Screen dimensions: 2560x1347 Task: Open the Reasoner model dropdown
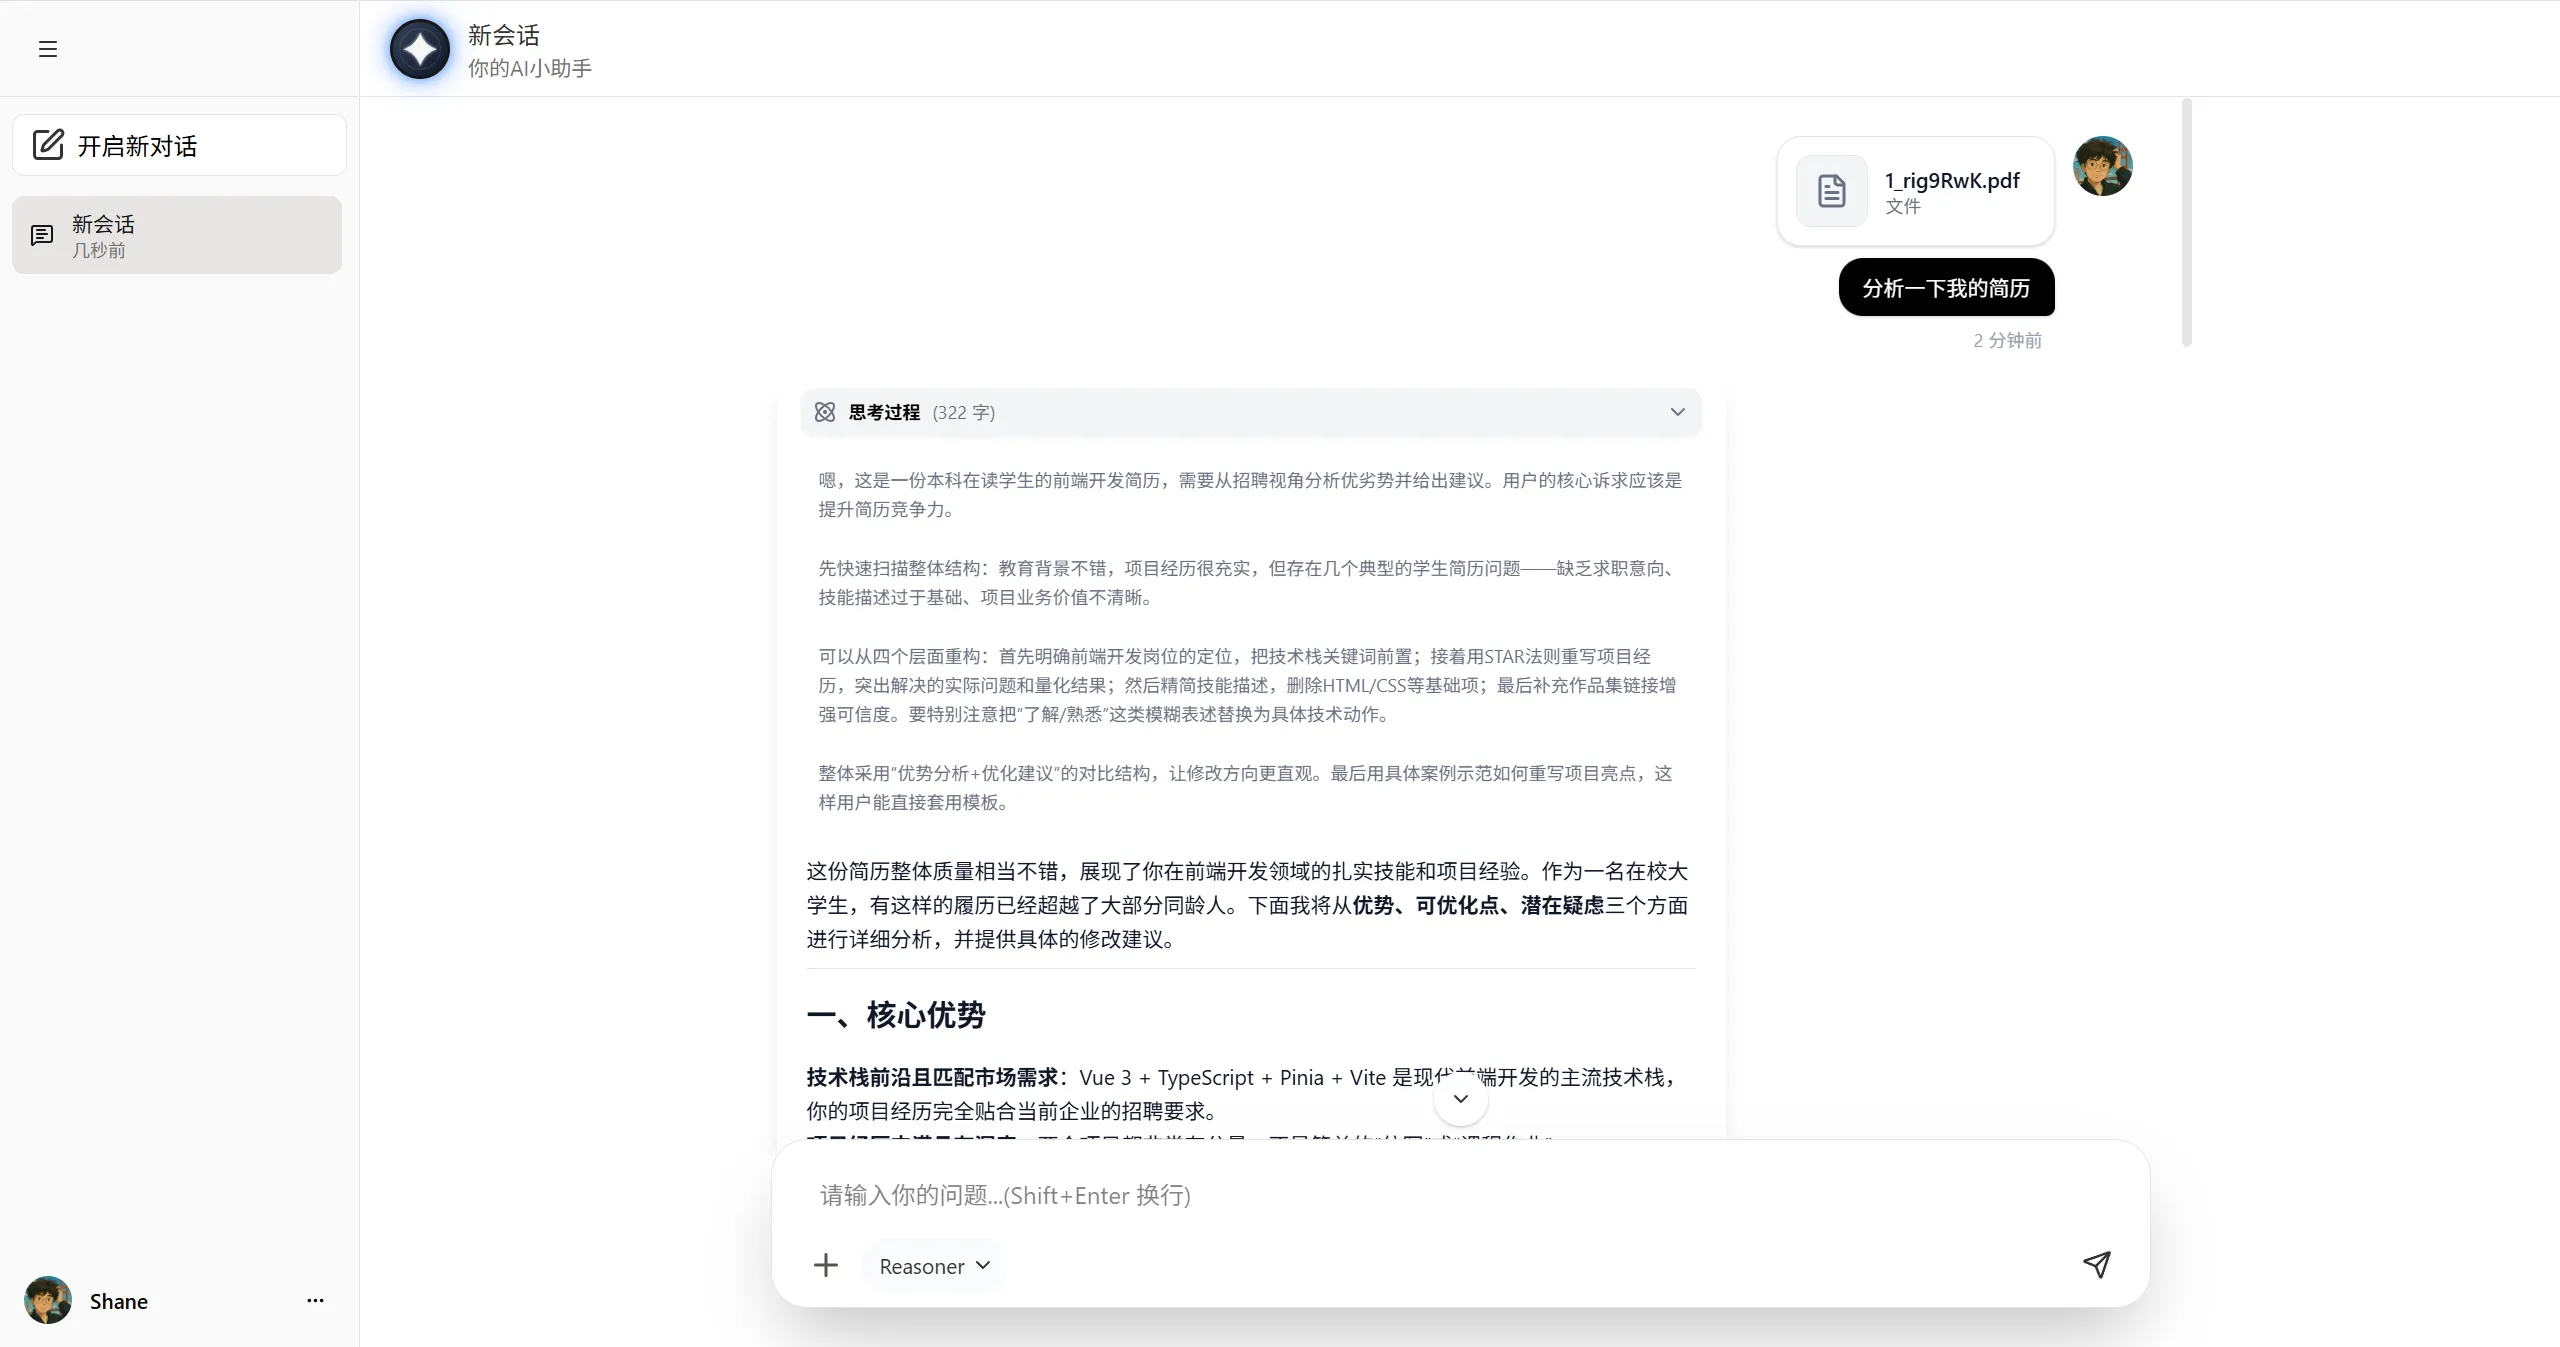[x=931, y=1264]
